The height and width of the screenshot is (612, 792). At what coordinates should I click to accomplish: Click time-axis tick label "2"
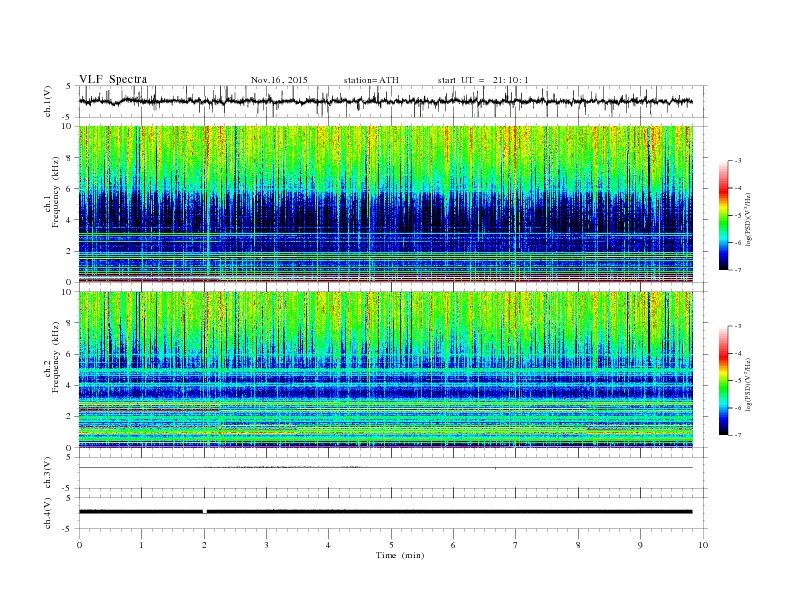click(204, 545)
